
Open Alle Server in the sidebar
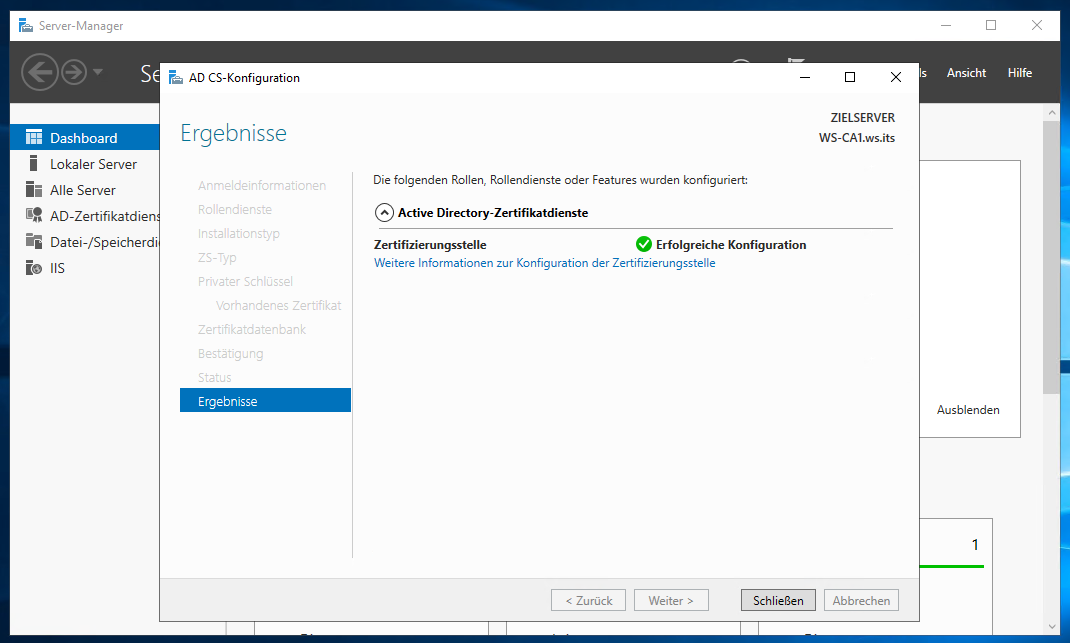[85, 190]
